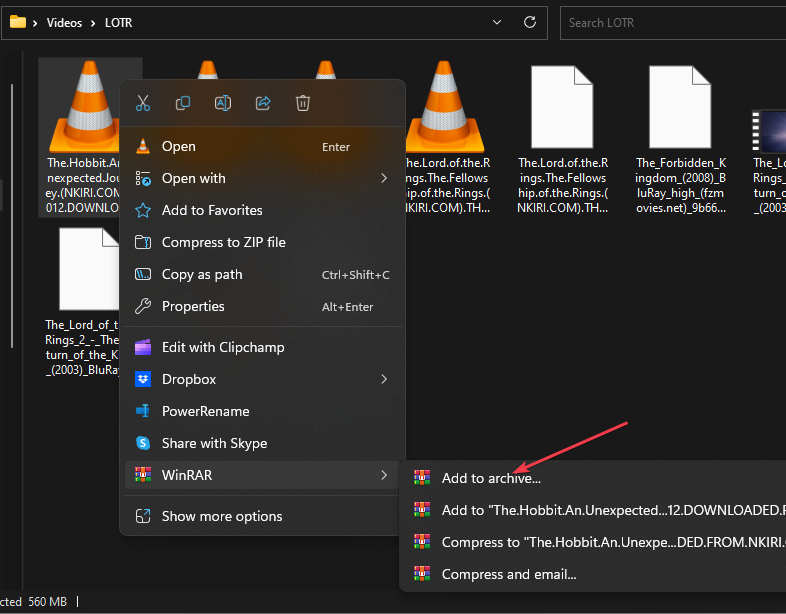Click the star icon for Add to Favorites
786x614 pixels.
pyautogui.click(x=143, y=211)
